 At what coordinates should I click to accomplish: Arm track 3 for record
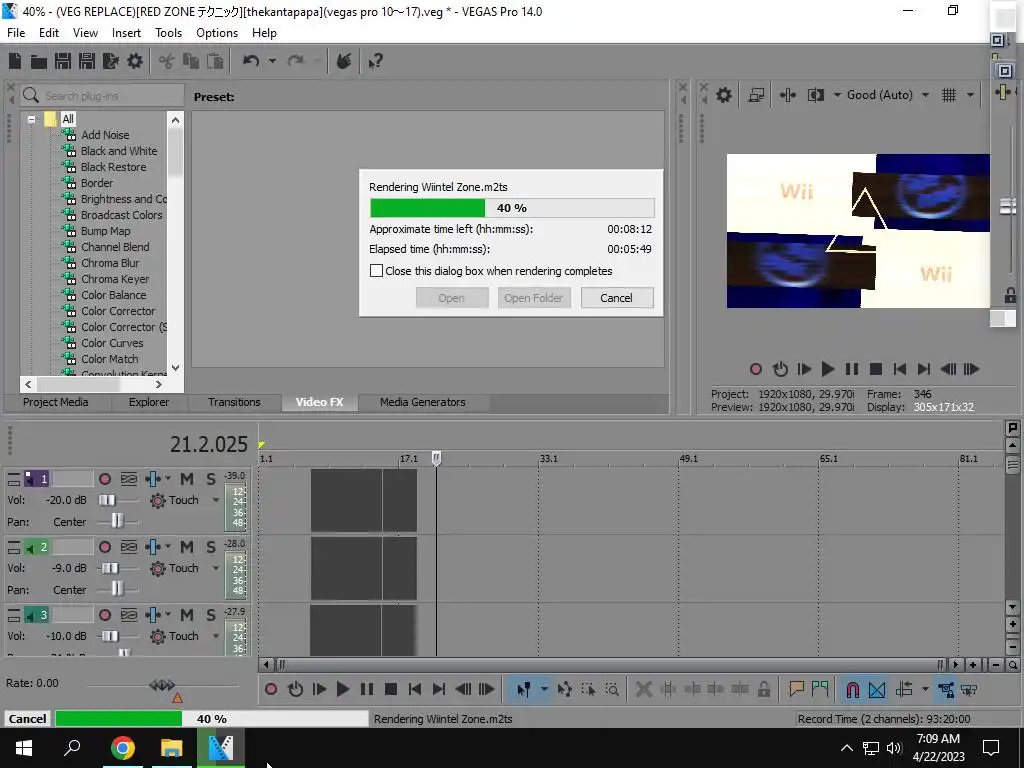pos(104,615)
